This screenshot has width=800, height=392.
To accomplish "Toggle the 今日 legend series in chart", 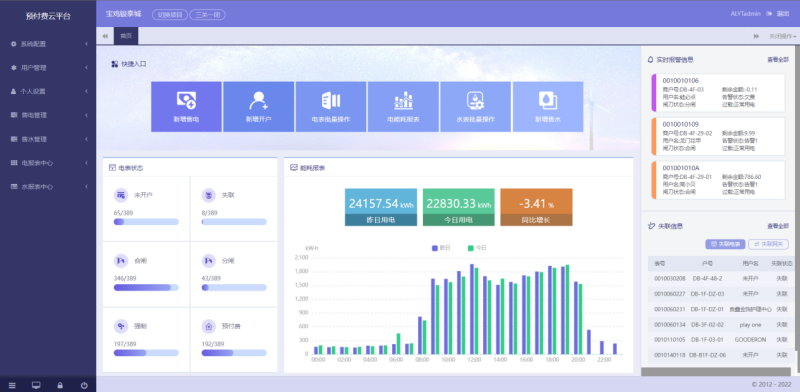I will click(x=477, y=248).
